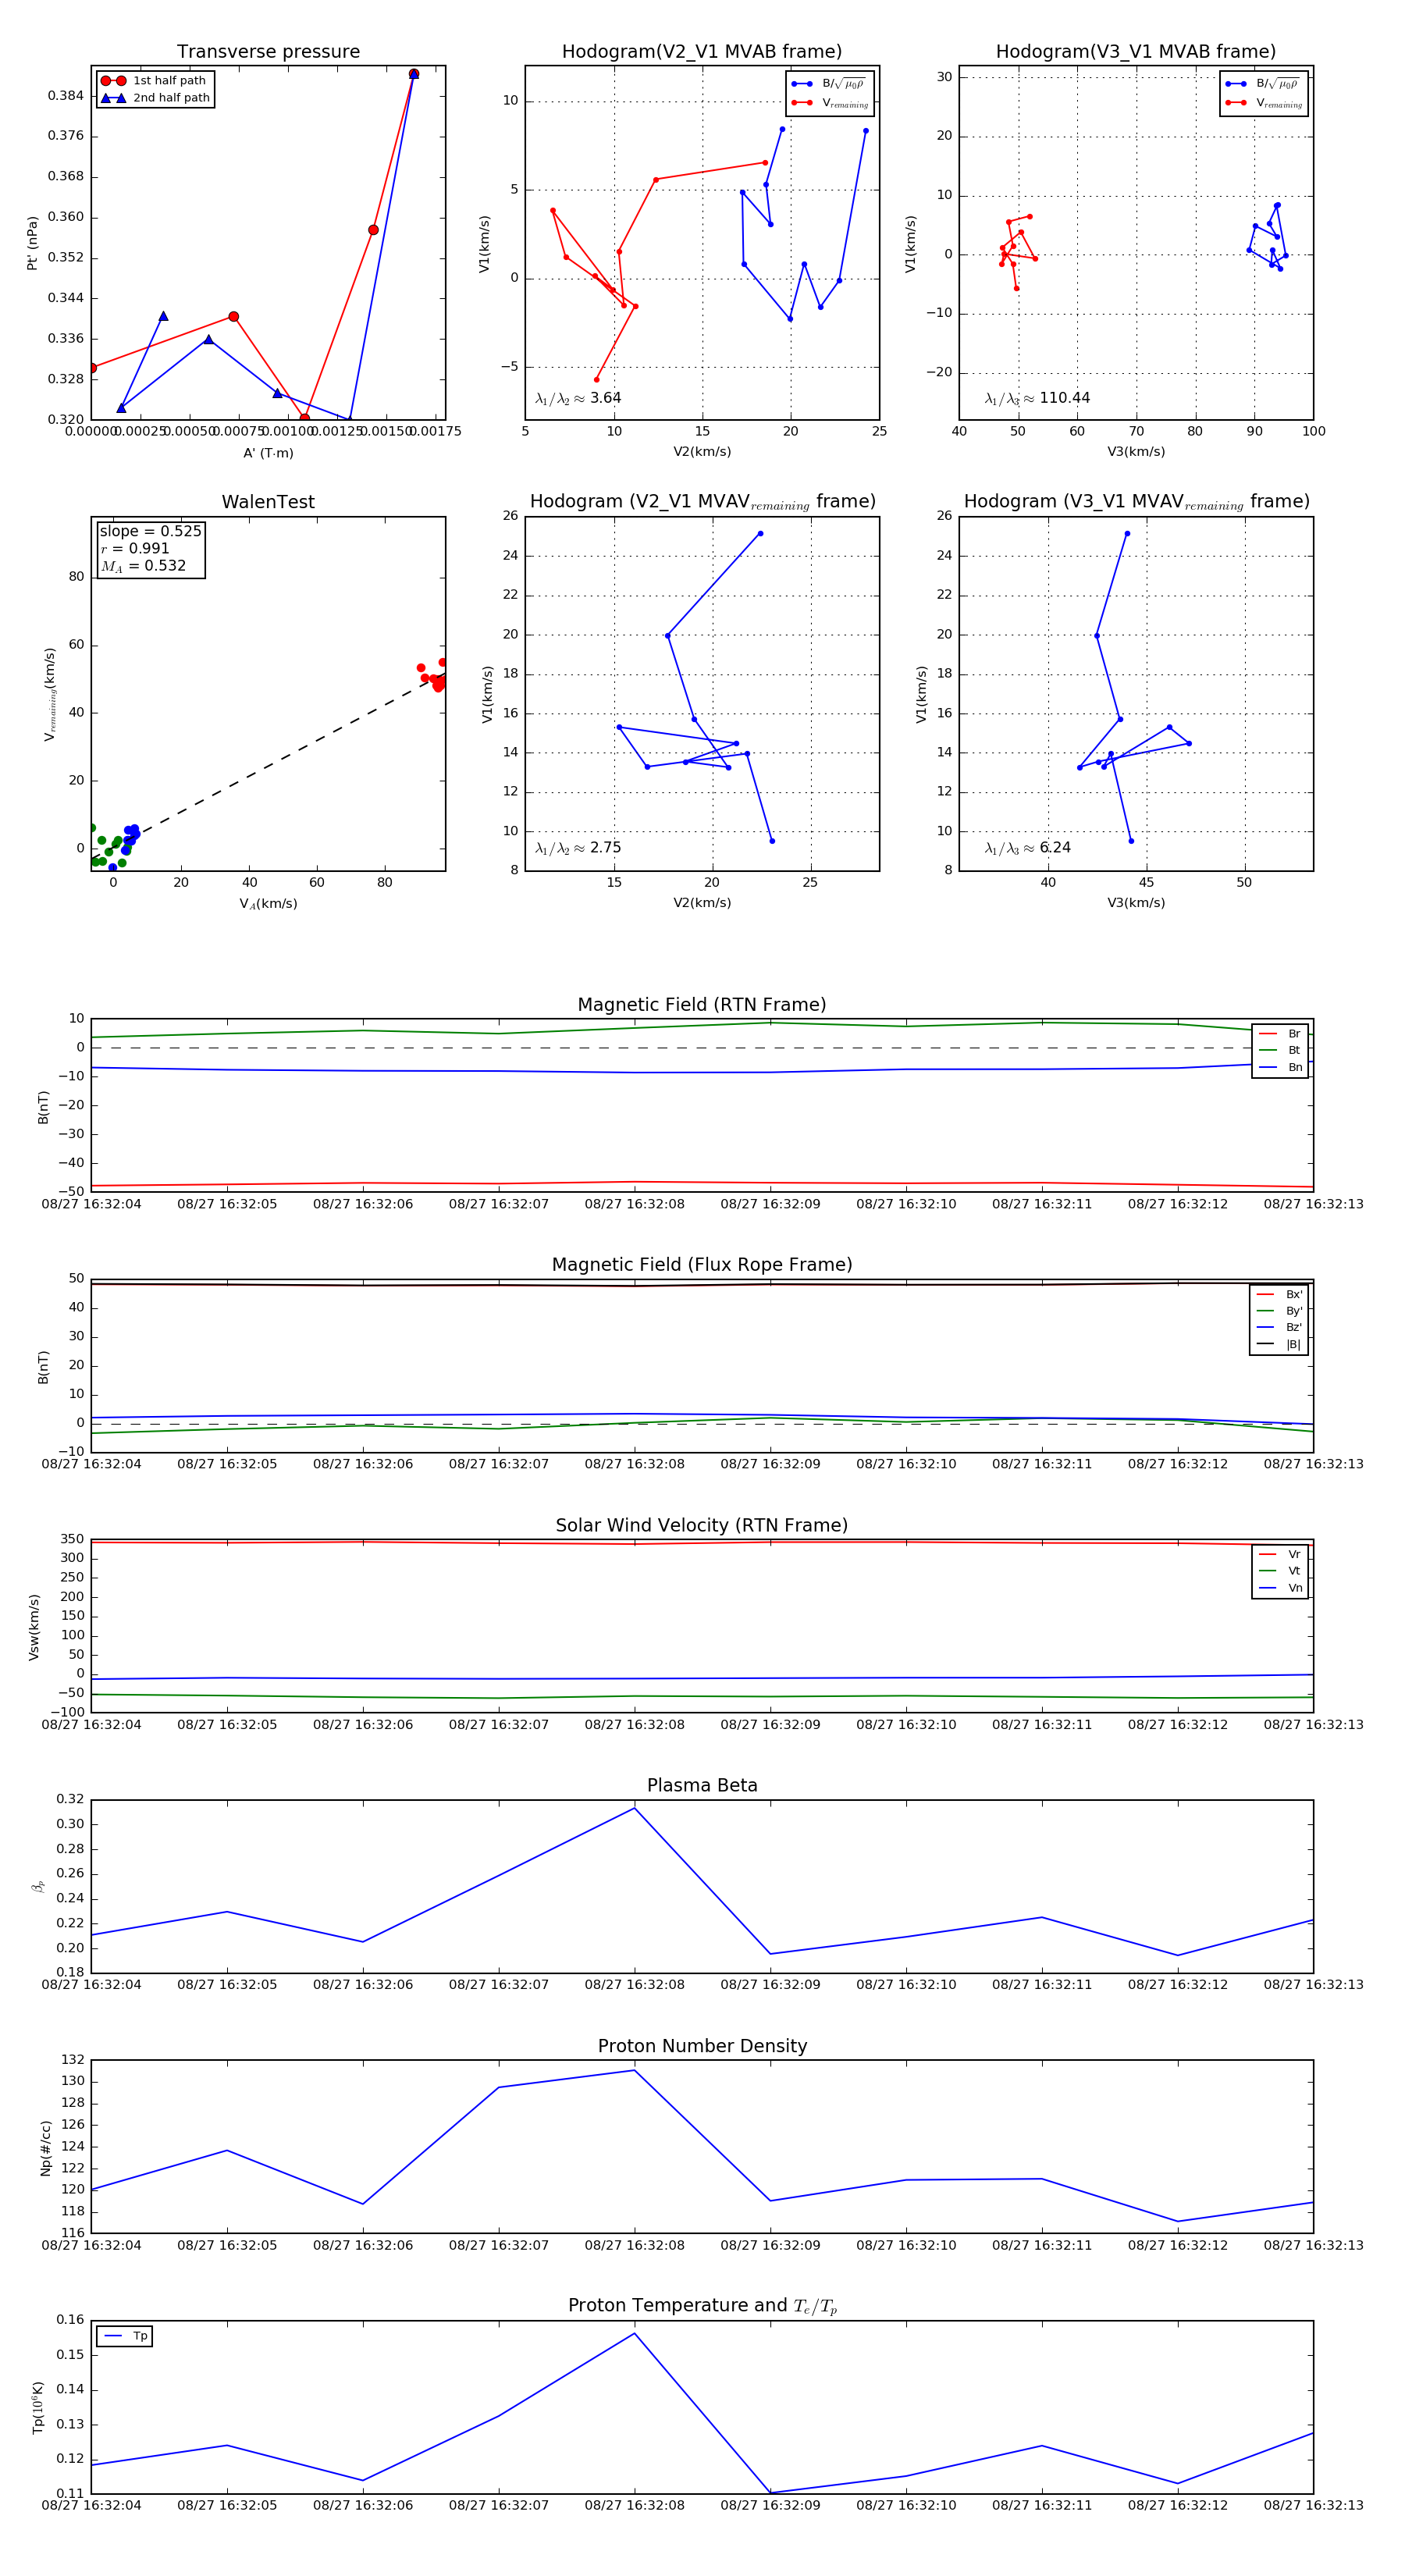Image resolution: width=1405 pixels, height=2576 pixels.
Task: Select the 'slope = 0.525' text
Action: (150, 531)
